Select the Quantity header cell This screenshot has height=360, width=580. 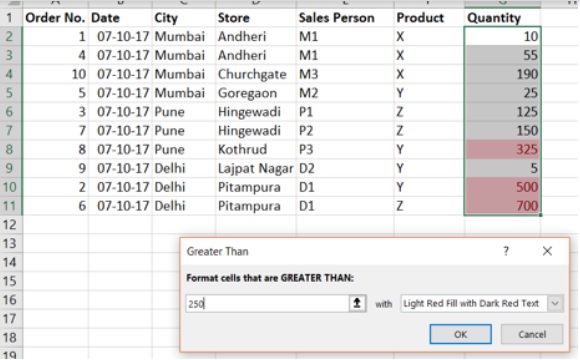tap(502, 17)
